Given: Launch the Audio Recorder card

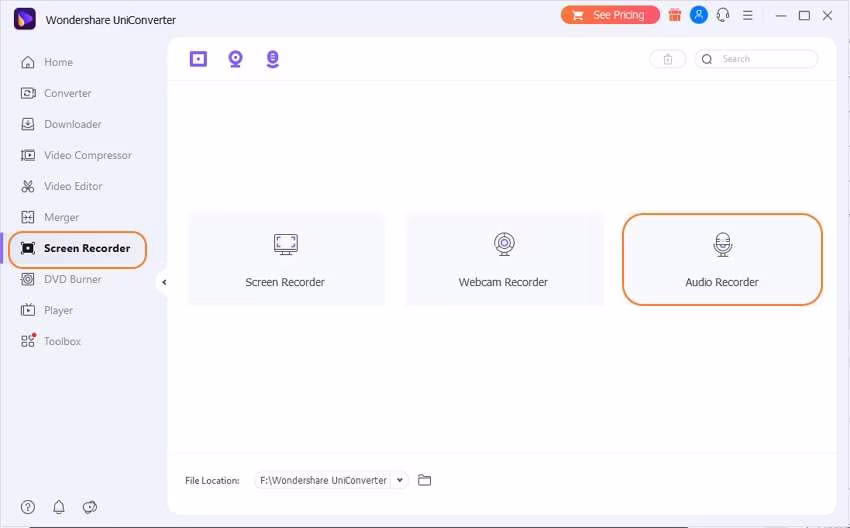Looking at the screenshot, I should pyautogui.click(x=722, y=259).
